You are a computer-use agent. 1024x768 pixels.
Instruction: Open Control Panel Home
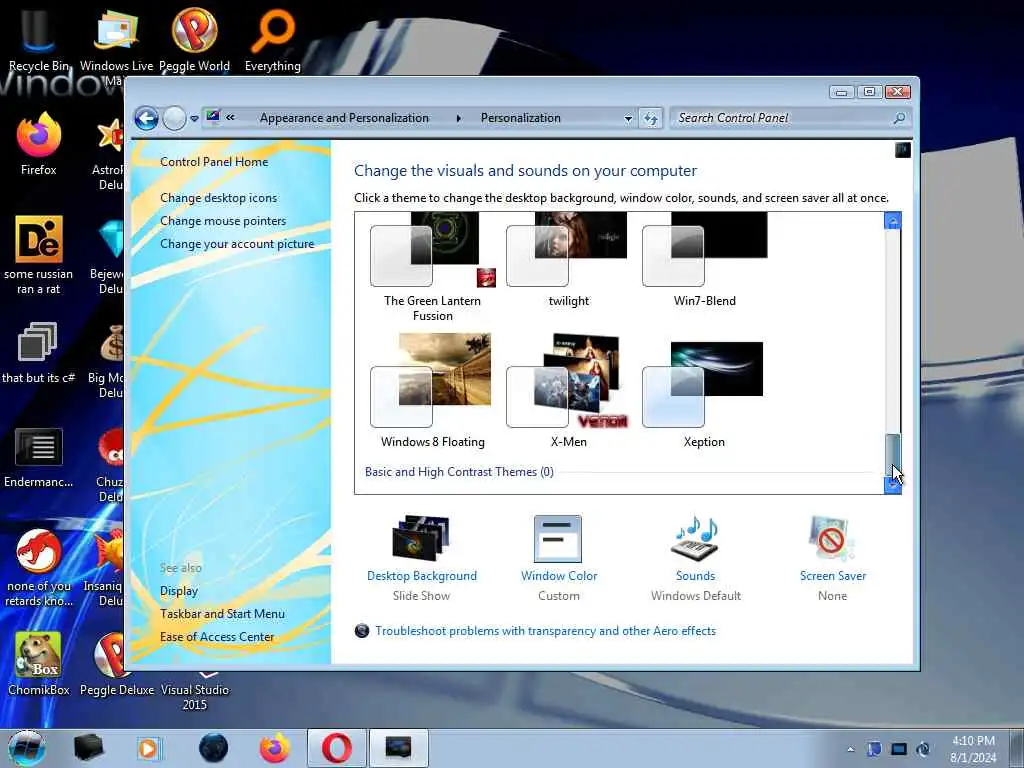[214, 162]
